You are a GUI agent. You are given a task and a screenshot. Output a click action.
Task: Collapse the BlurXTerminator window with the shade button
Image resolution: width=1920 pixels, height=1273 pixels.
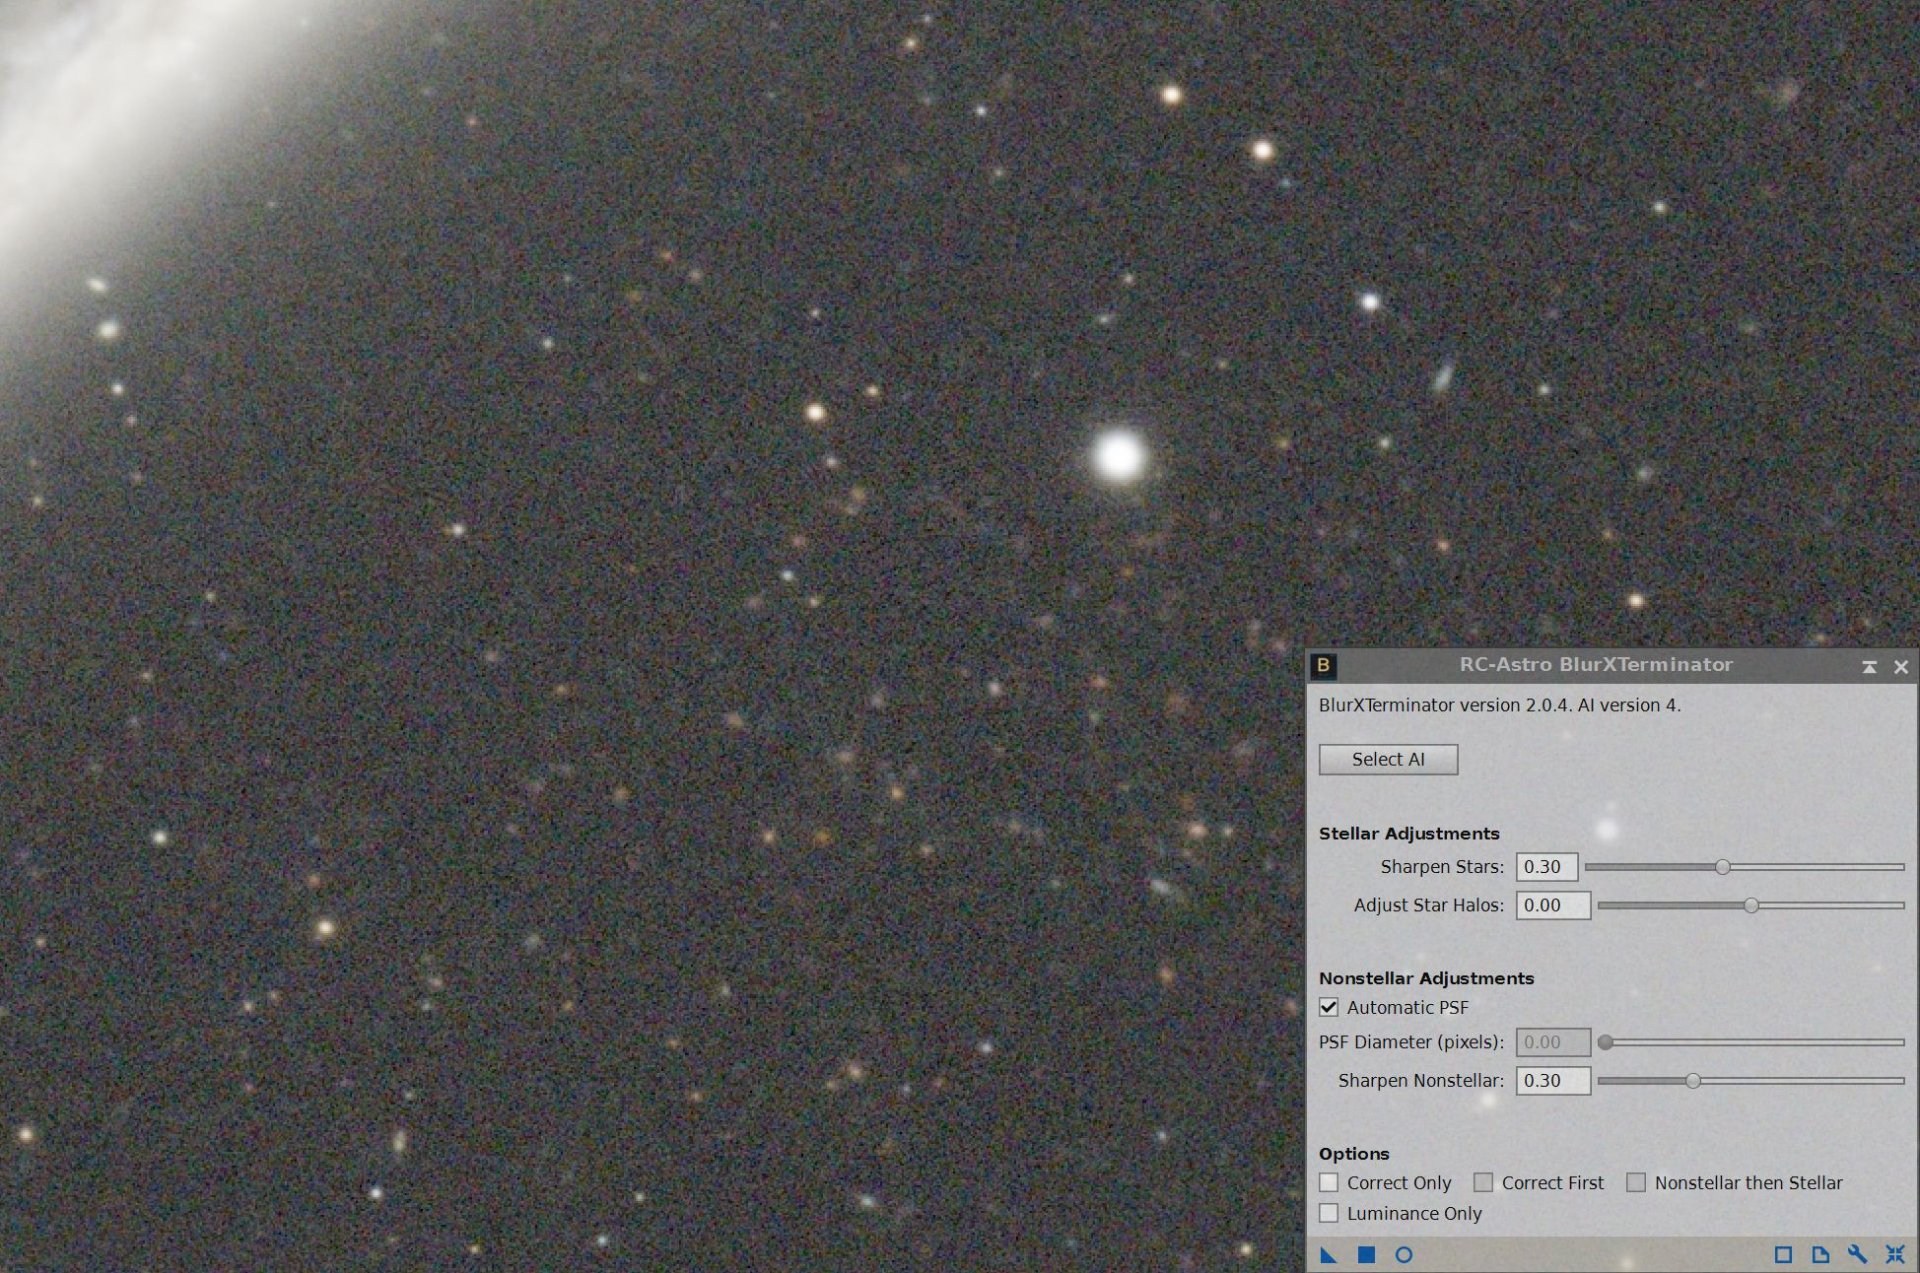1869,666
